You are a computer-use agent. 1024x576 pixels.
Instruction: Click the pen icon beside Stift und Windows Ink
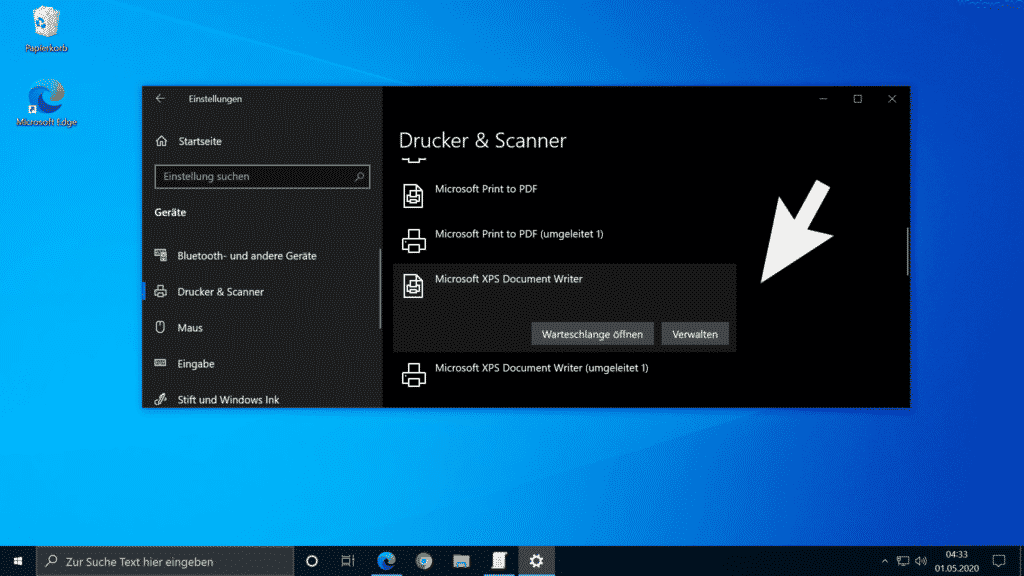(x=161, y=399)
